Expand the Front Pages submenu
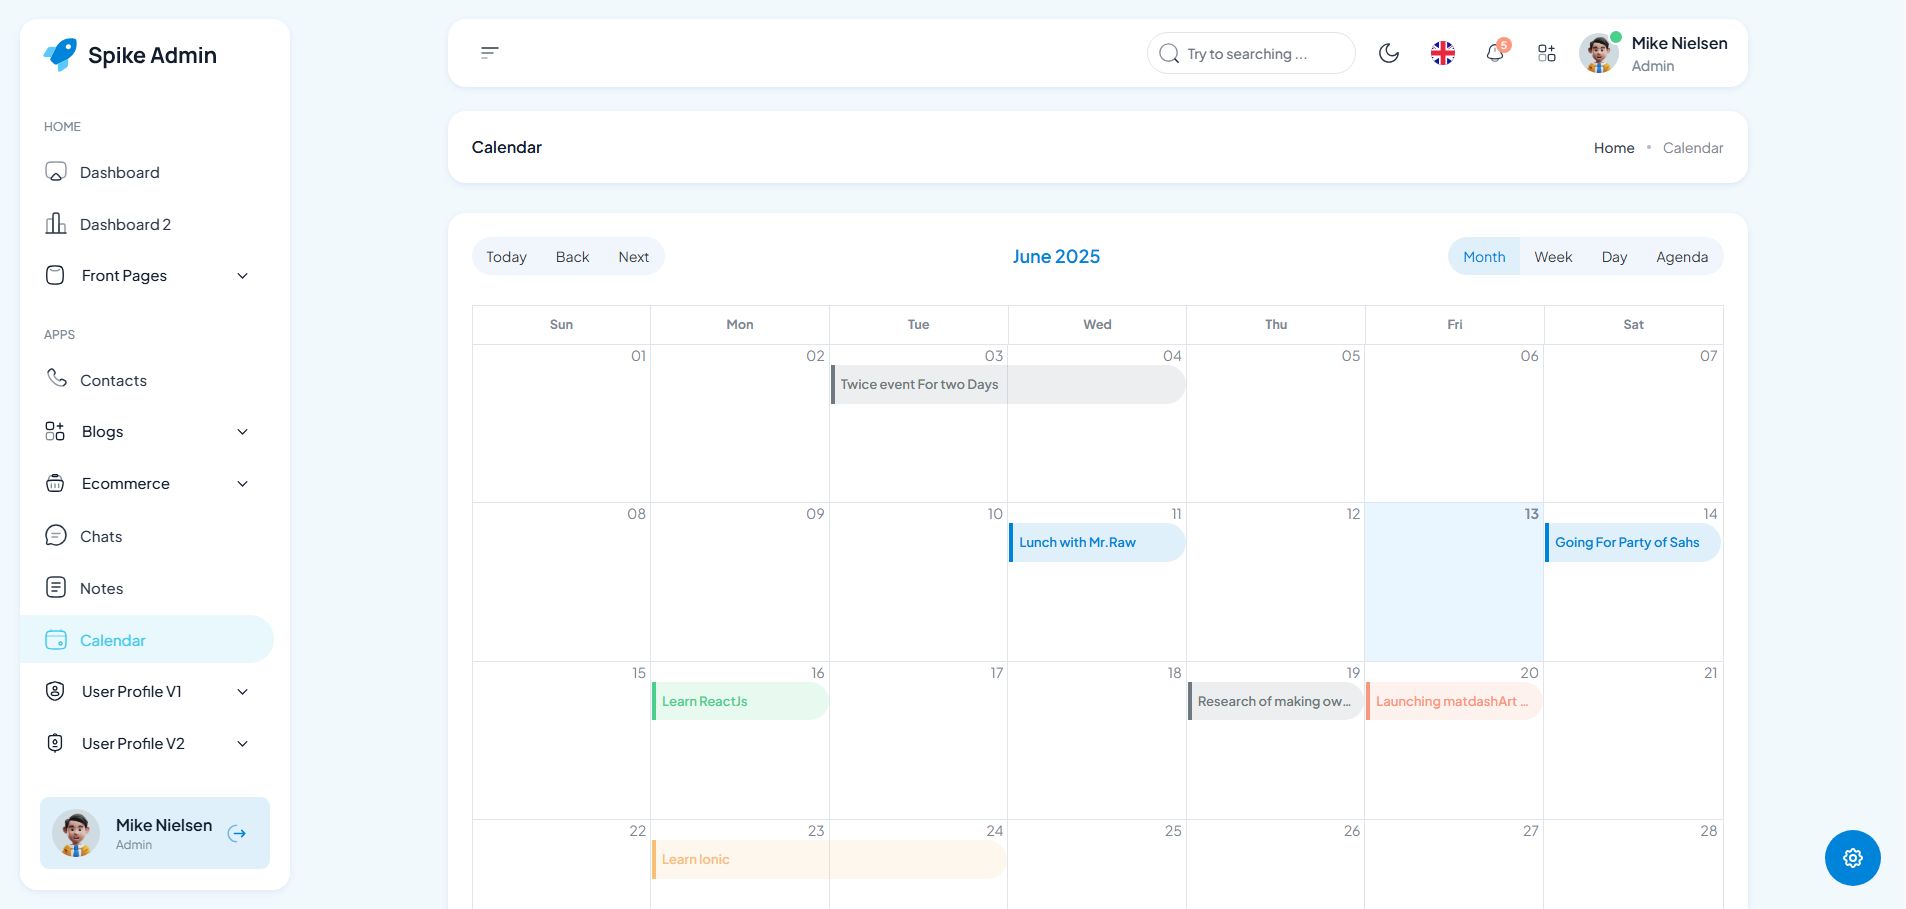Viewport: 1906px width, 909px height. [242, 276]
